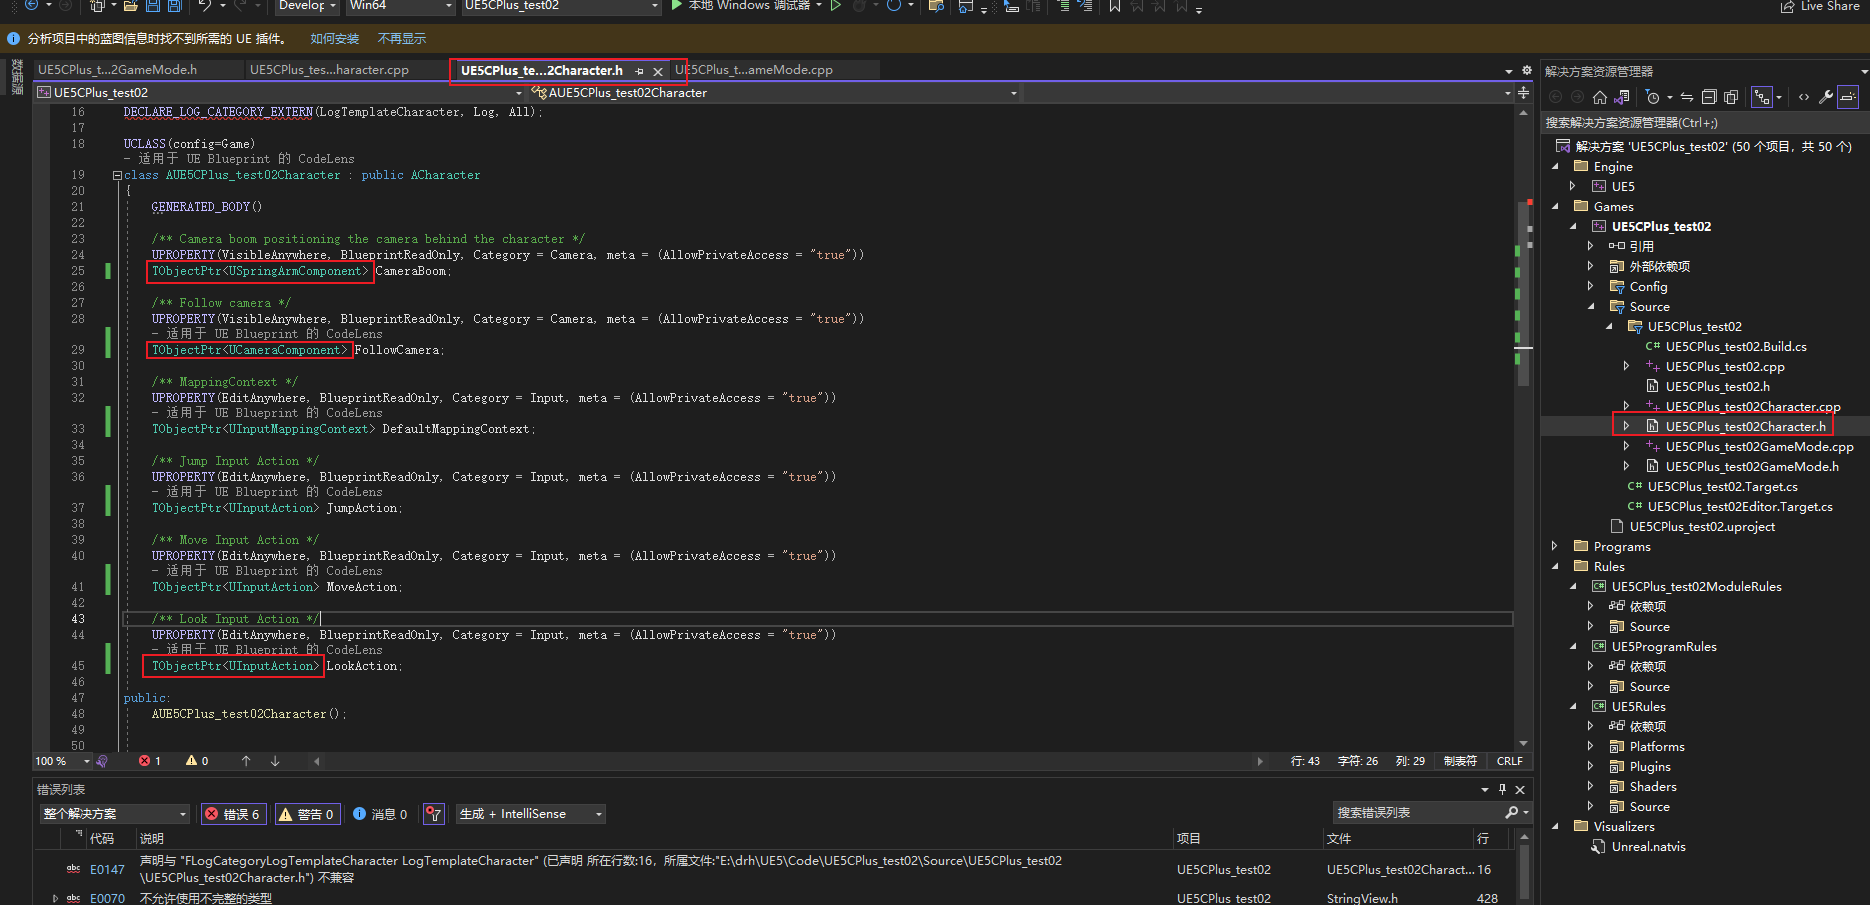Click the 制表符 indentation indicator
Image resolution: width=1870 pixels, height=905 pixels.
pyautogui.click(x=1460, y=761)
